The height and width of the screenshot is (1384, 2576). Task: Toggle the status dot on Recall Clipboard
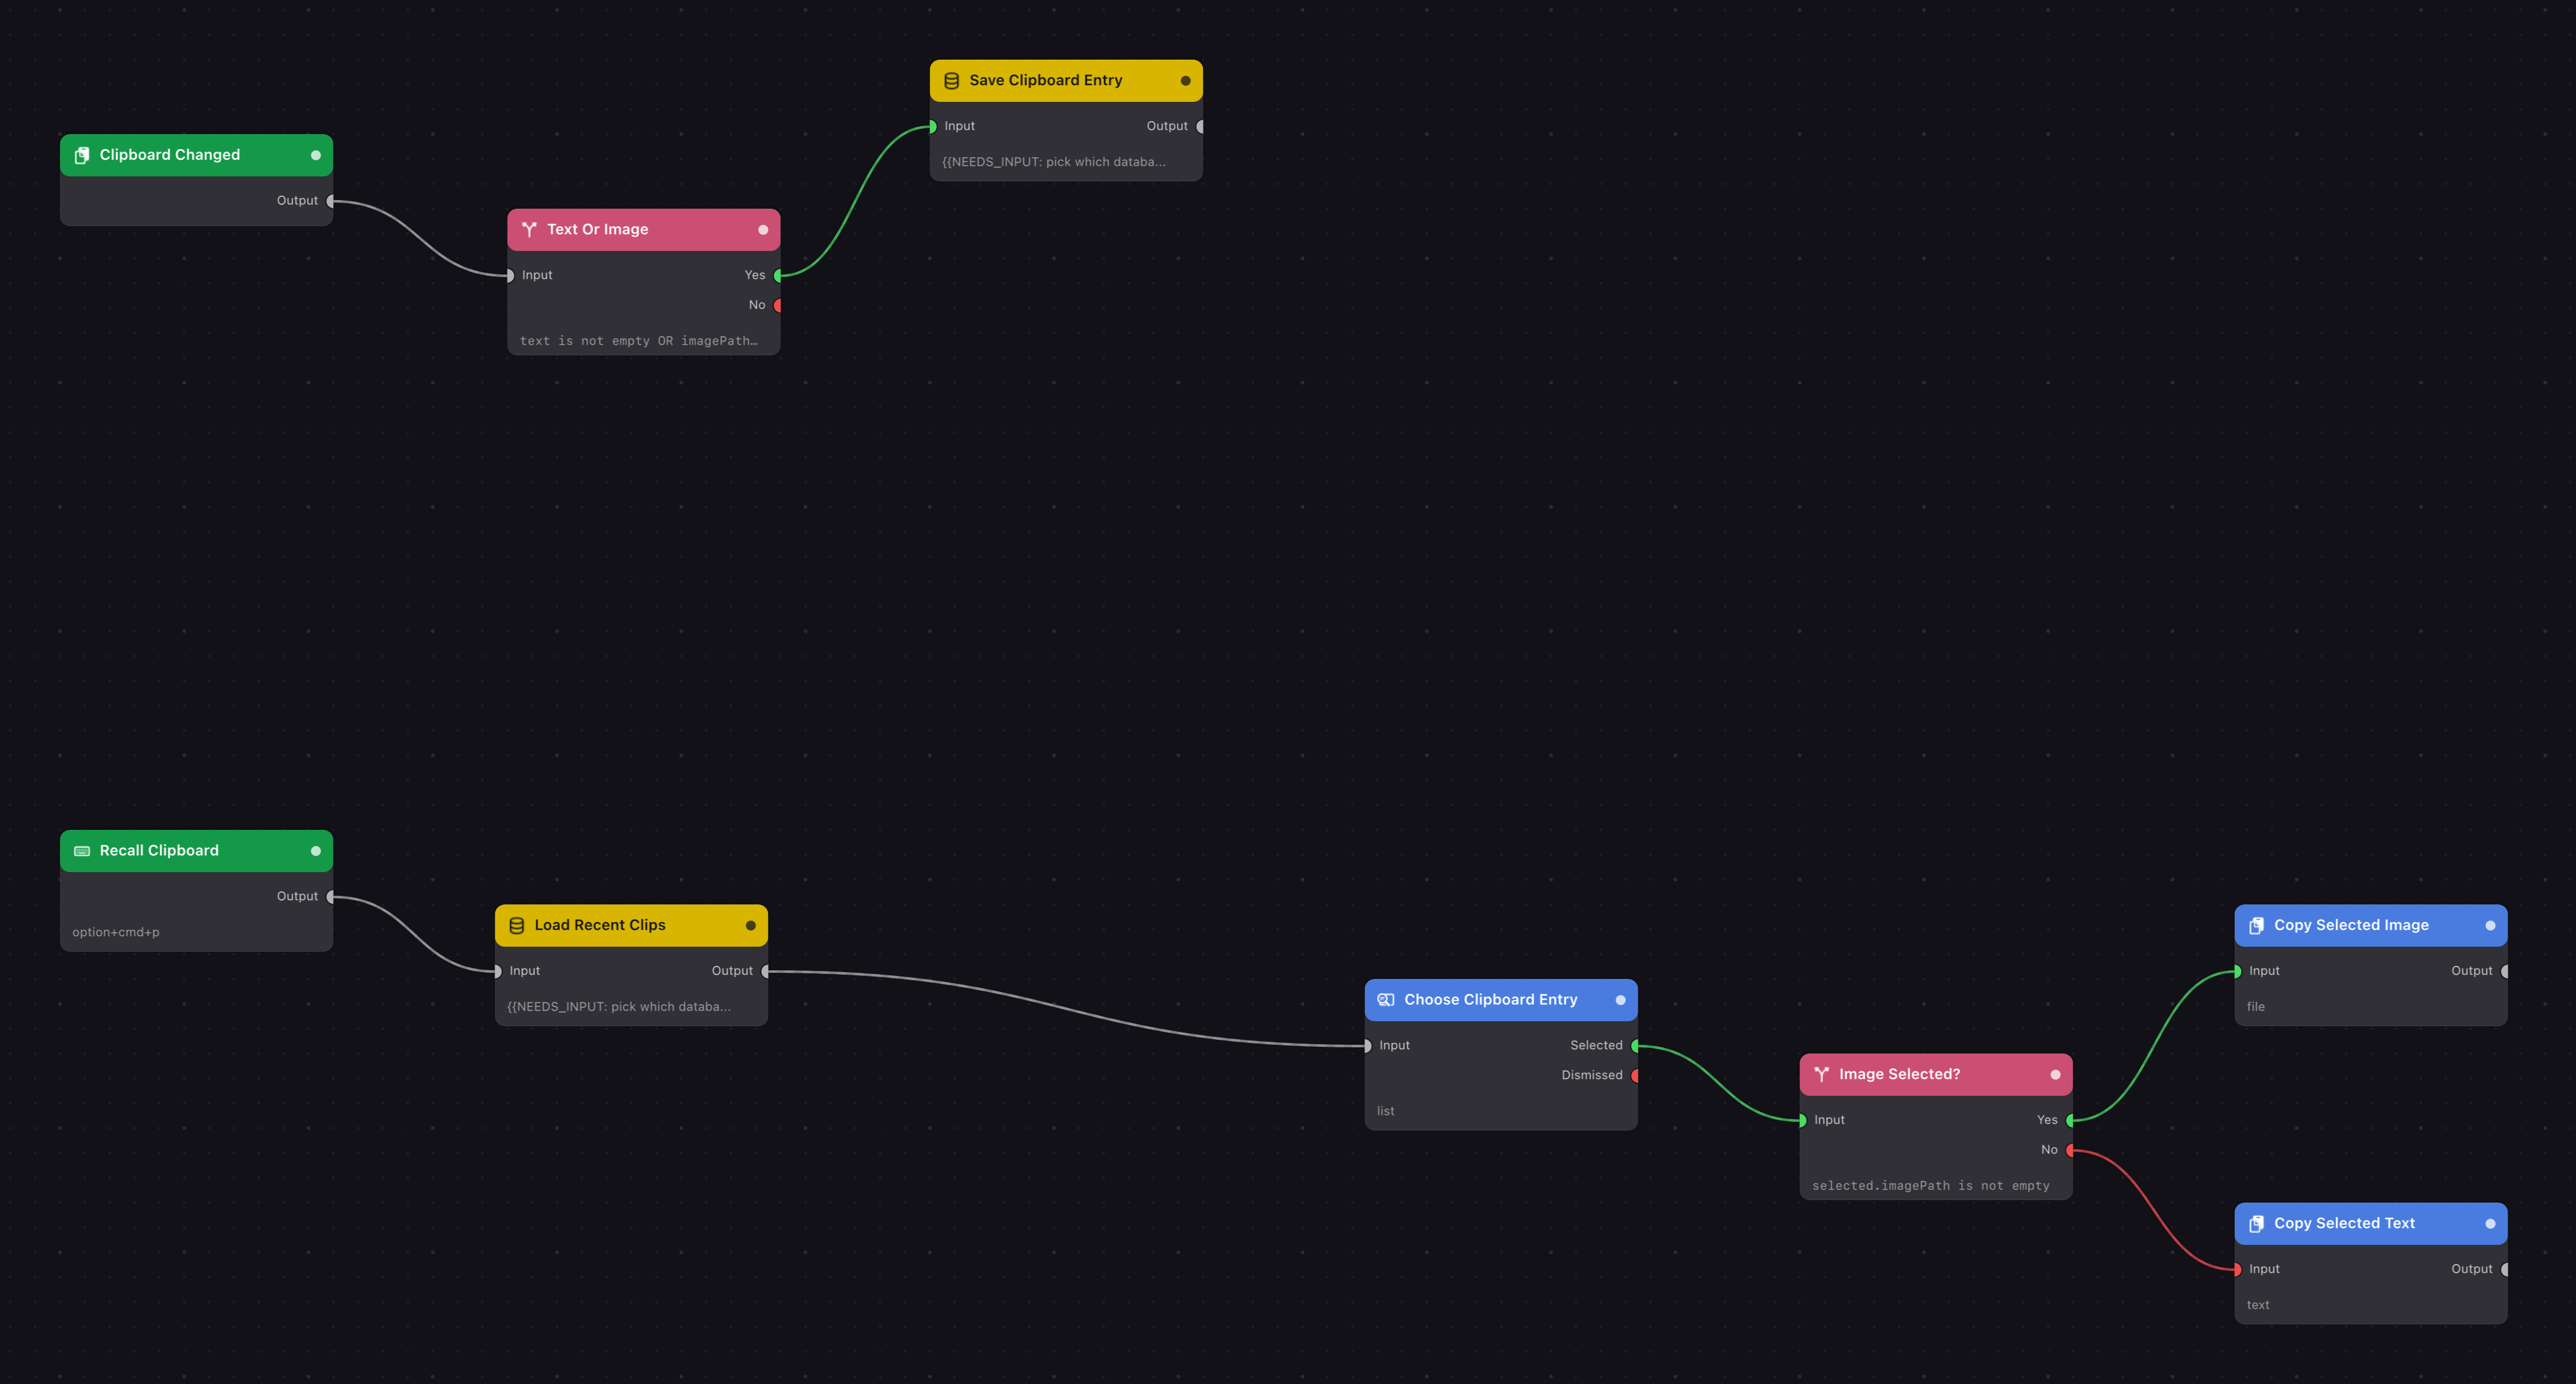click(316, 851)
